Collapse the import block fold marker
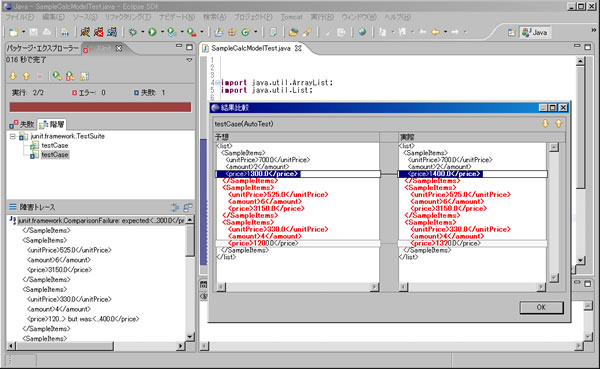Image resolution: width=600 pixels, height=369 pixels. (x=217, y=83)
